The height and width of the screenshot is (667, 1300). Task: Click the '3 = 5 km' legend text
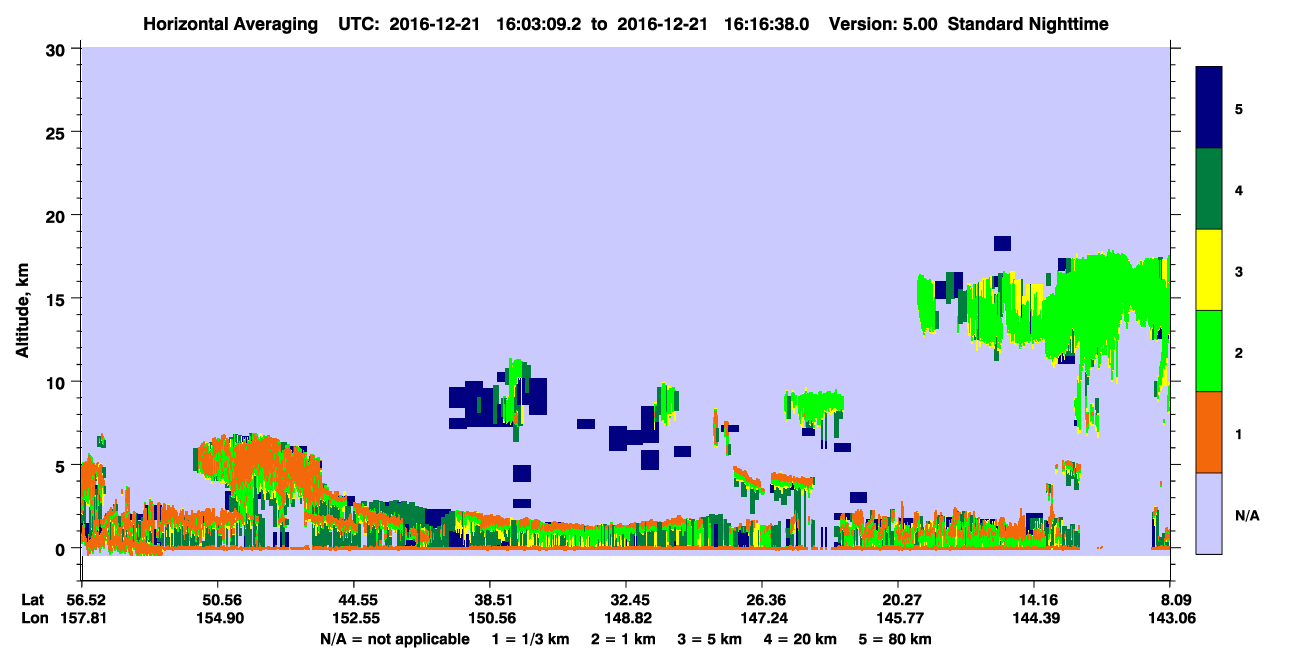pyautogui.click(x=709, y=639)
